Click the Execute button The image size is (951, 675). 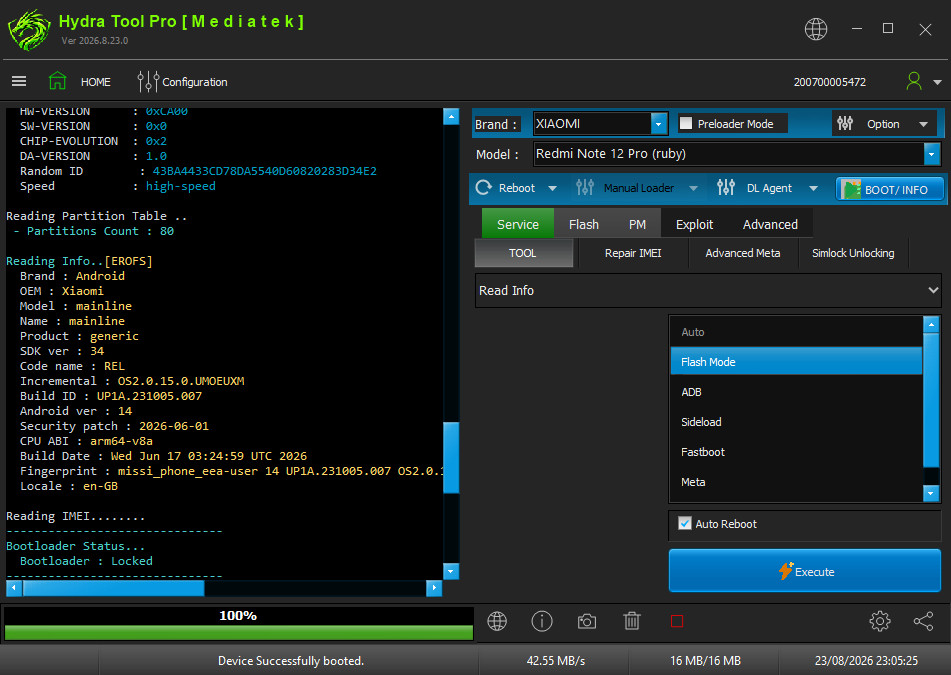point(804,571)
